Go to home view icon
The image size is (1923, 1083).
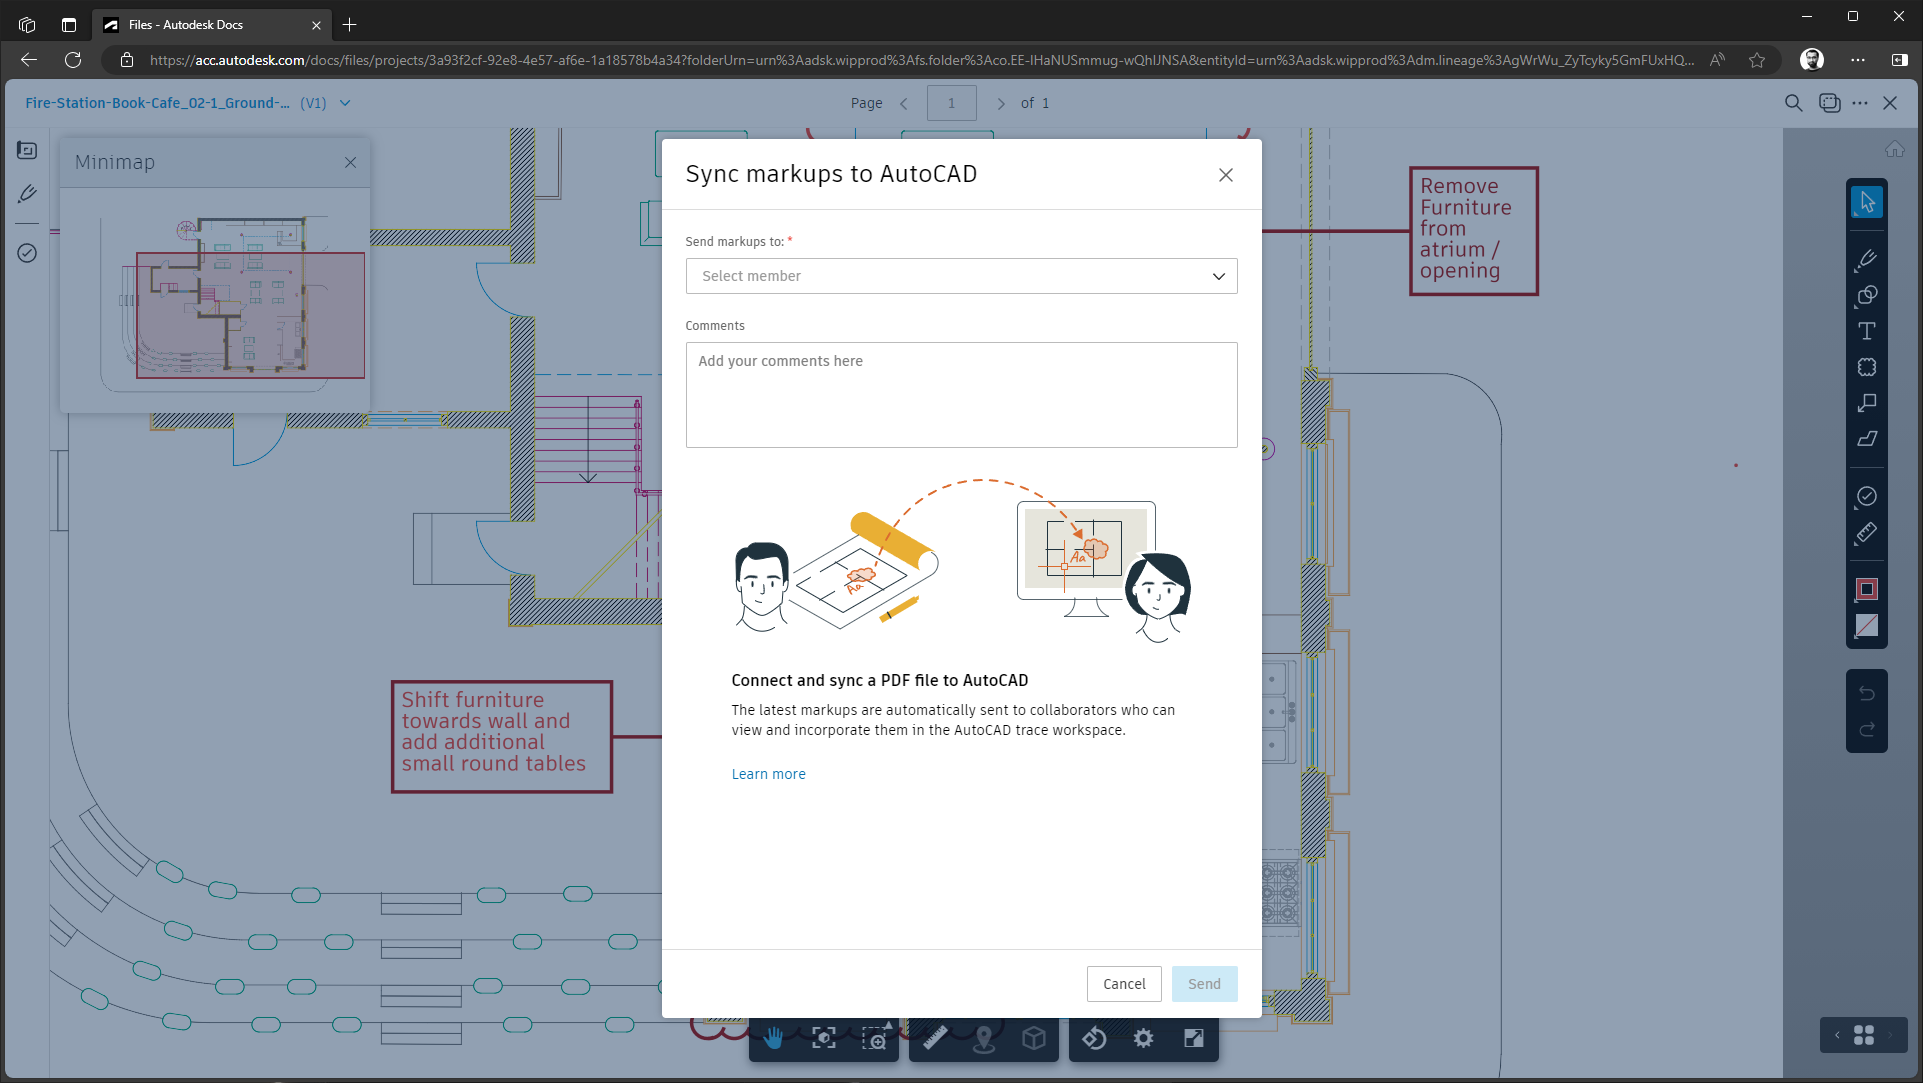pos(1894,149)
